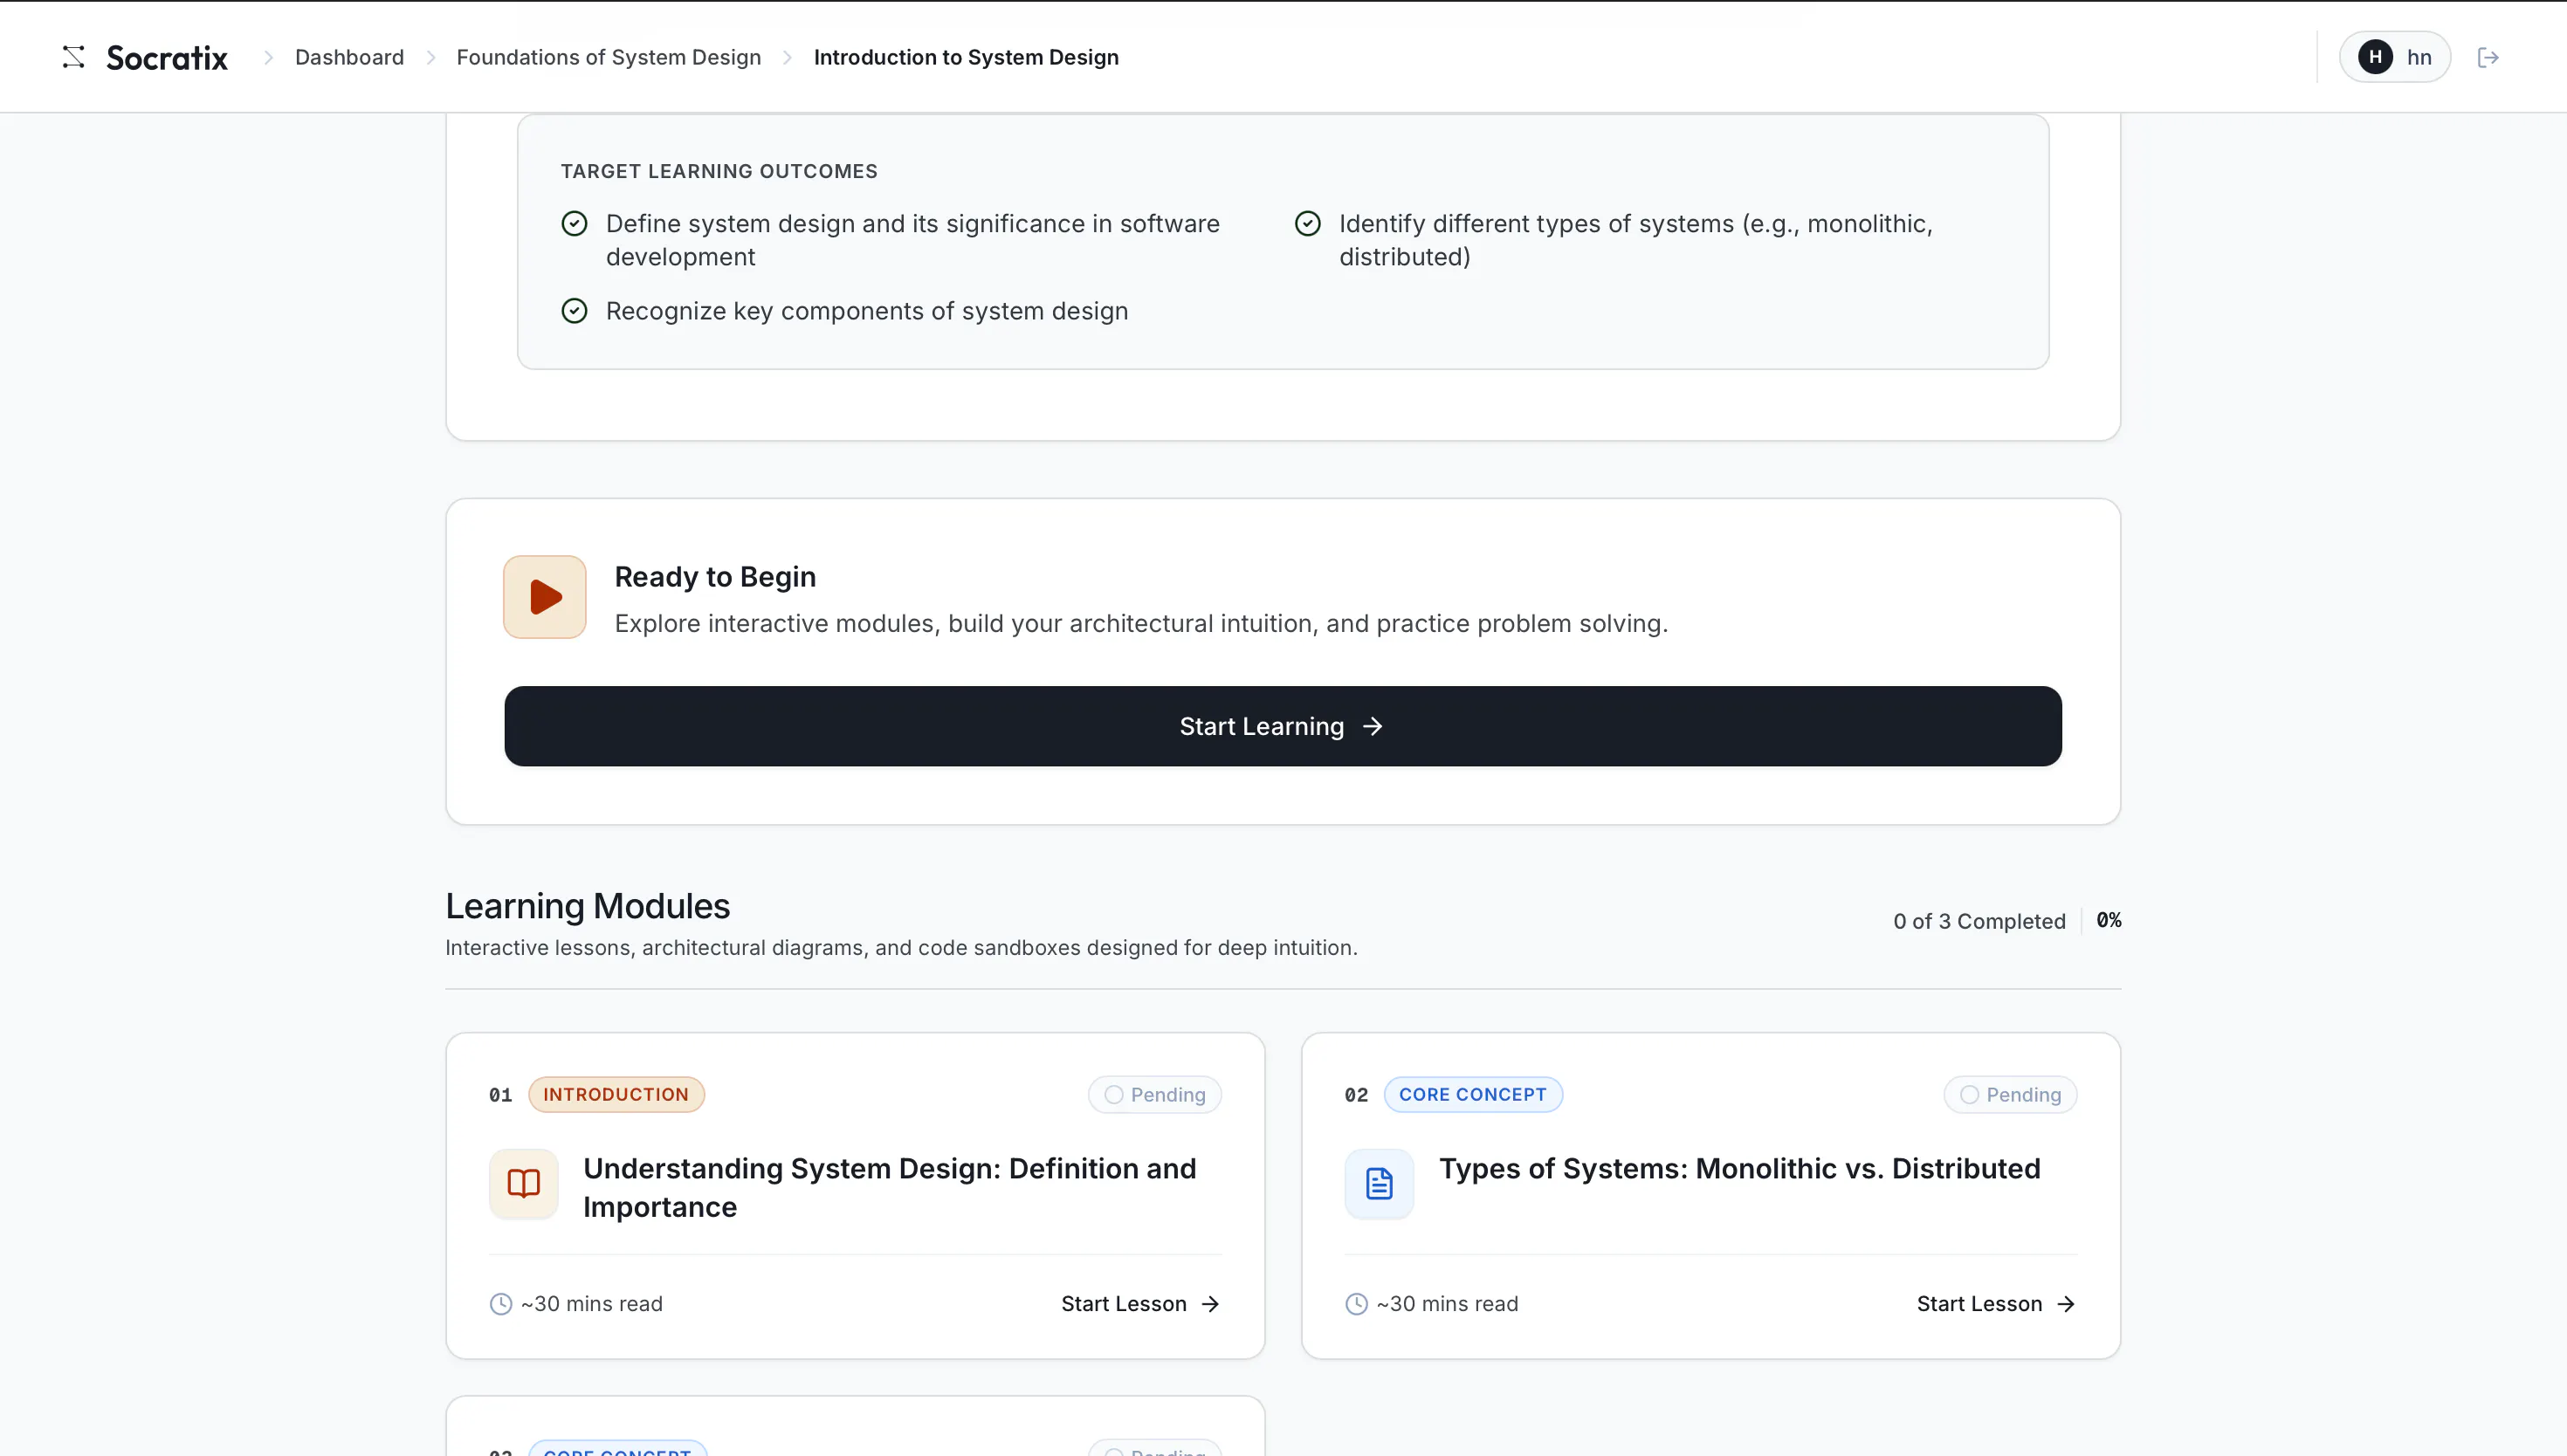Screen dimensions: 2567x1456
Task: Go to Dashboard breadcrumb
Action: tap(349, 57)
